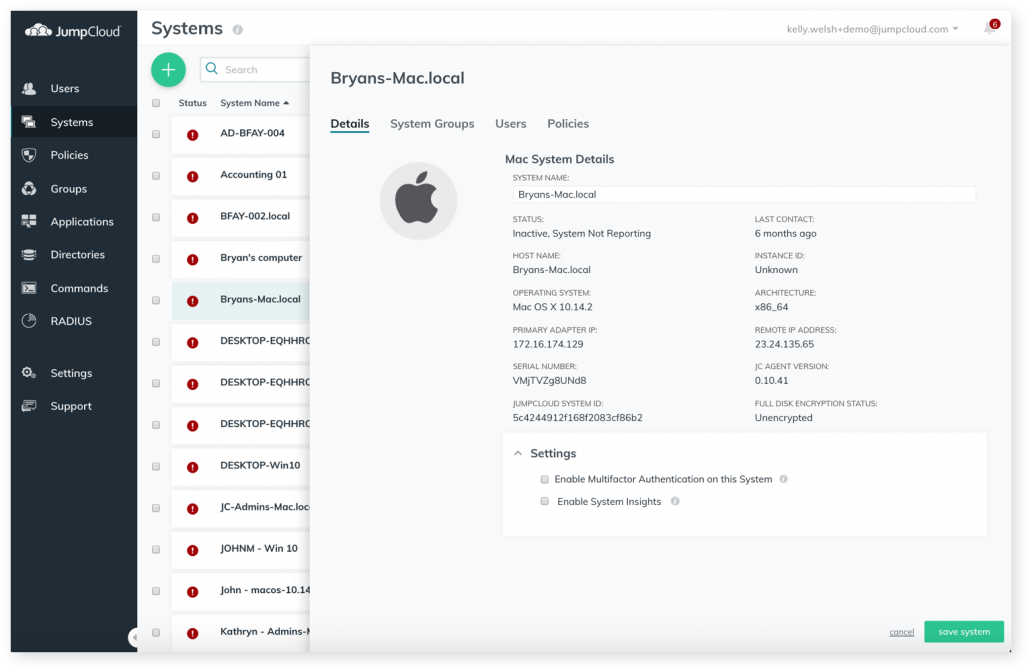Click the cancel link

pos(901,632)
